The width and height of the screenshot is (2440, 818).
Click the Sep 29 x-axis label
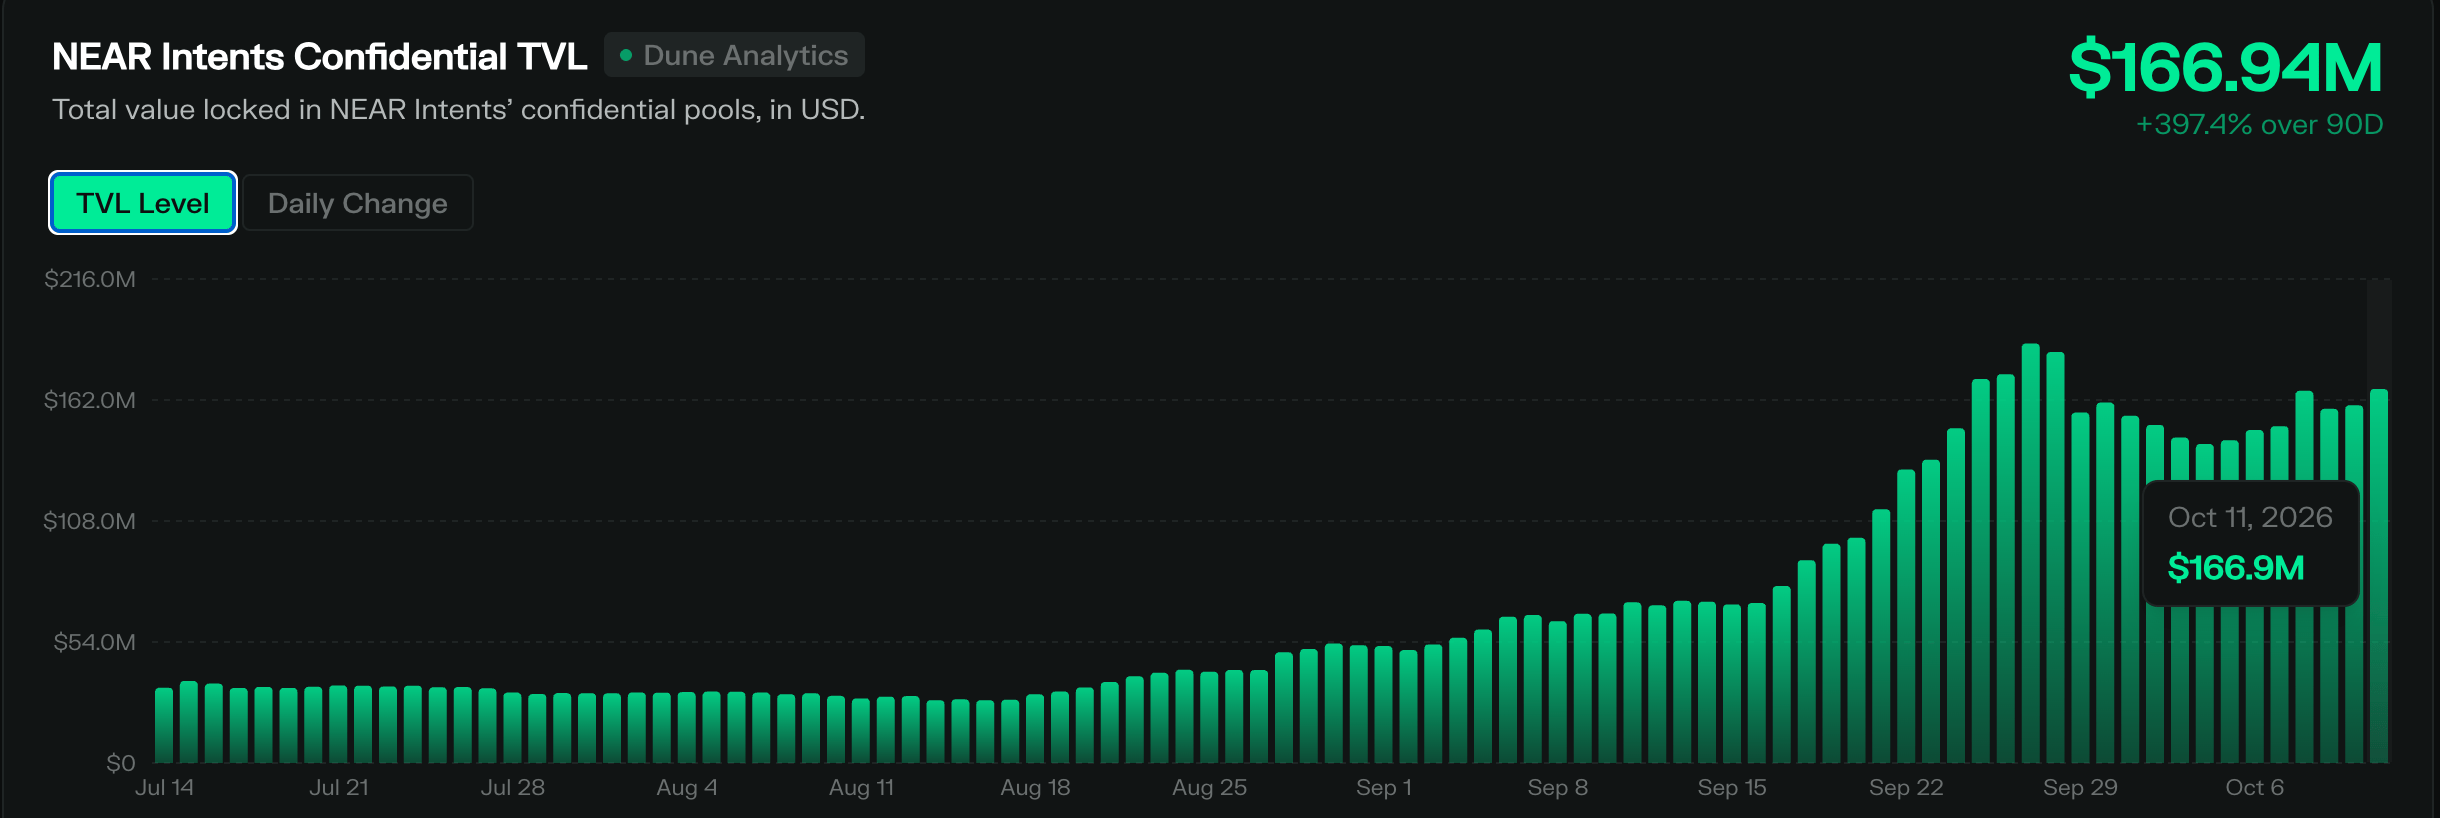2080,788
